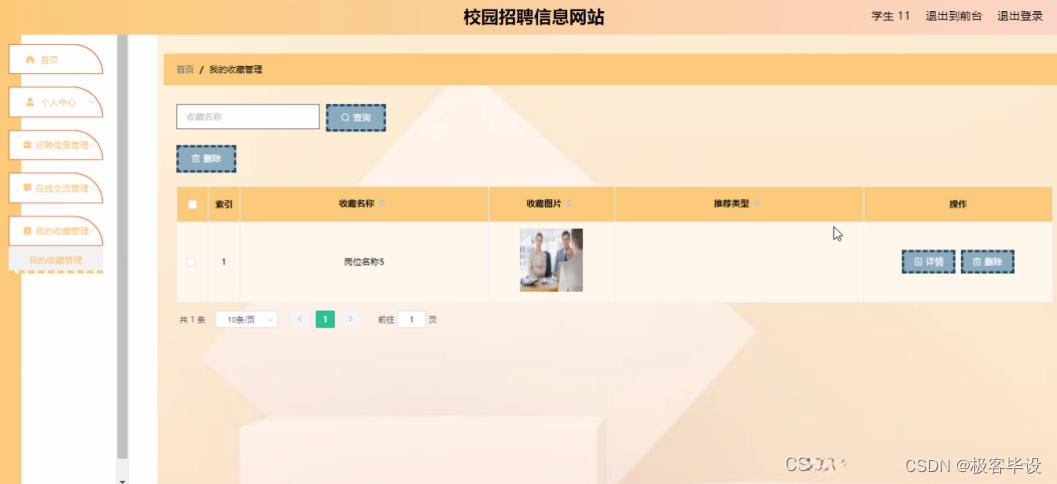Image resolution: width=1057 pixels, height=484 pixels.
Task: Click 退出登录 in the header
Action: tap(1020, 16)
